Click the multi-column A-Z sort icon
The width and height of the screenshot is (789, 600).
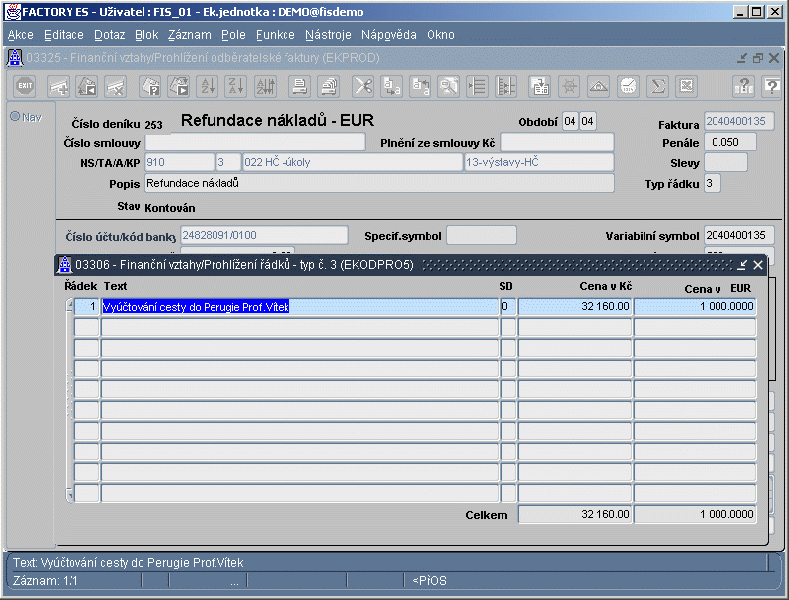coord(265,86)
